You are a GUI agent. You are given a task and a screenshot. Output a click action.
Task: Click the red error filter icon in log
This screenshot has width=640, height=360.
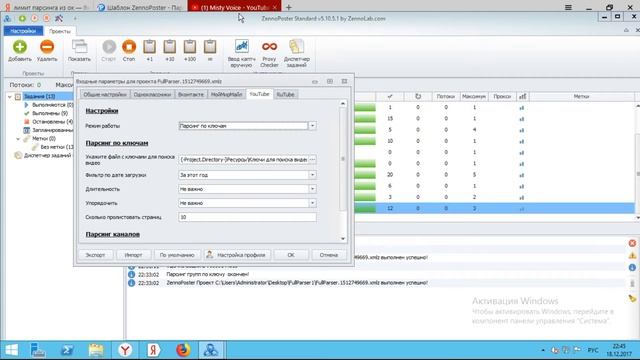click(x=632, y=243)
